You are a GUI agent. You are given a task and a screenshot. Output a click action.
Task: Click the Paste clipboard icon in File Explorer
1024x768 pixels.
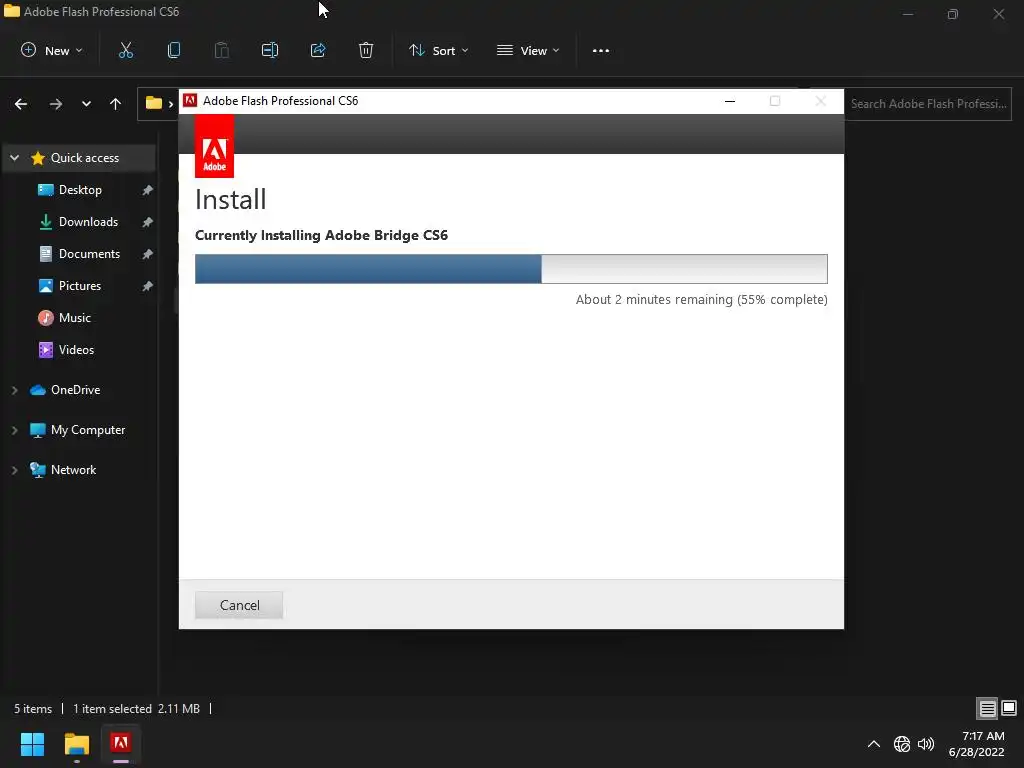[x=221, y=50]
